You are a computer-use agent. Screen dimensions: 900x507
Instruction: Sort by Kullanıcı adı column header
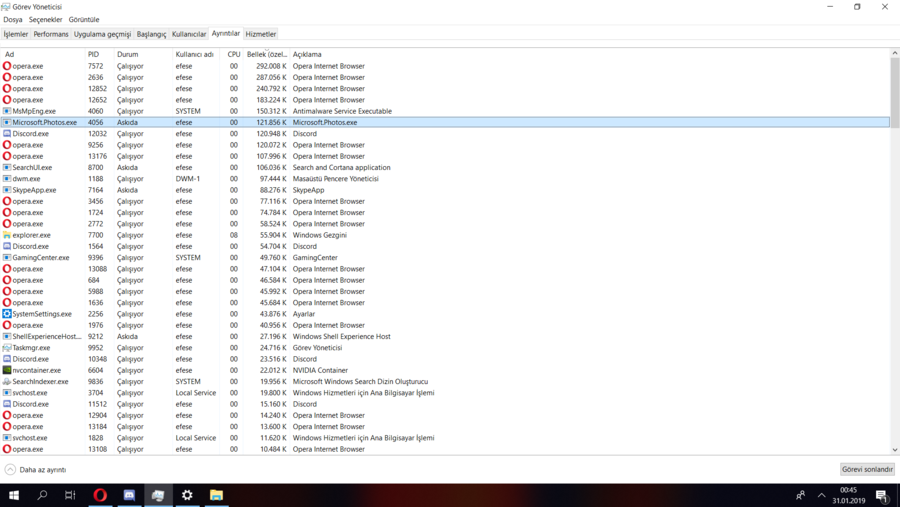click(195, 55)
